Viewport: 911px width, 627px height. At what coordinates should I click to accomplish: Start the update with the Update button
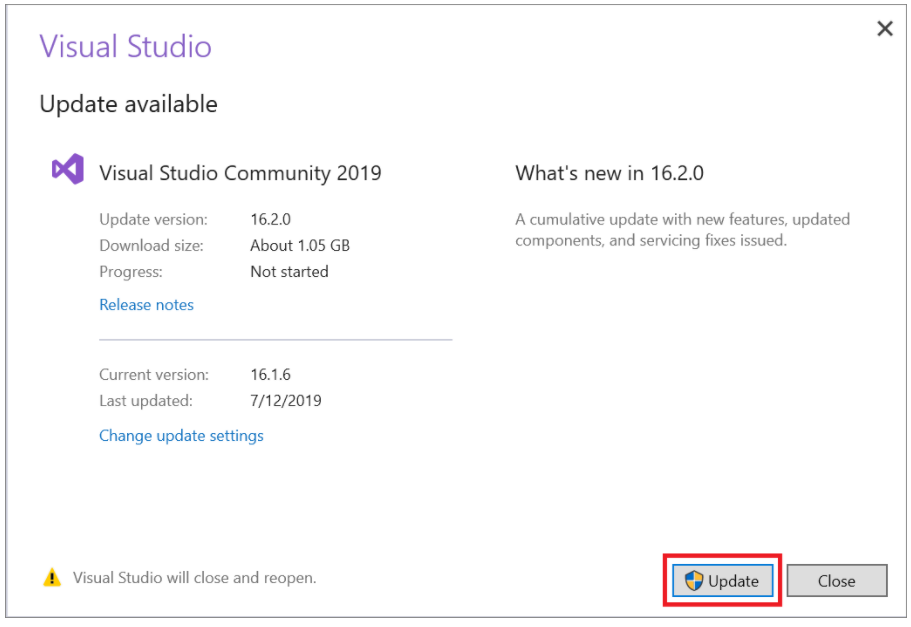[x=722, y=580]
